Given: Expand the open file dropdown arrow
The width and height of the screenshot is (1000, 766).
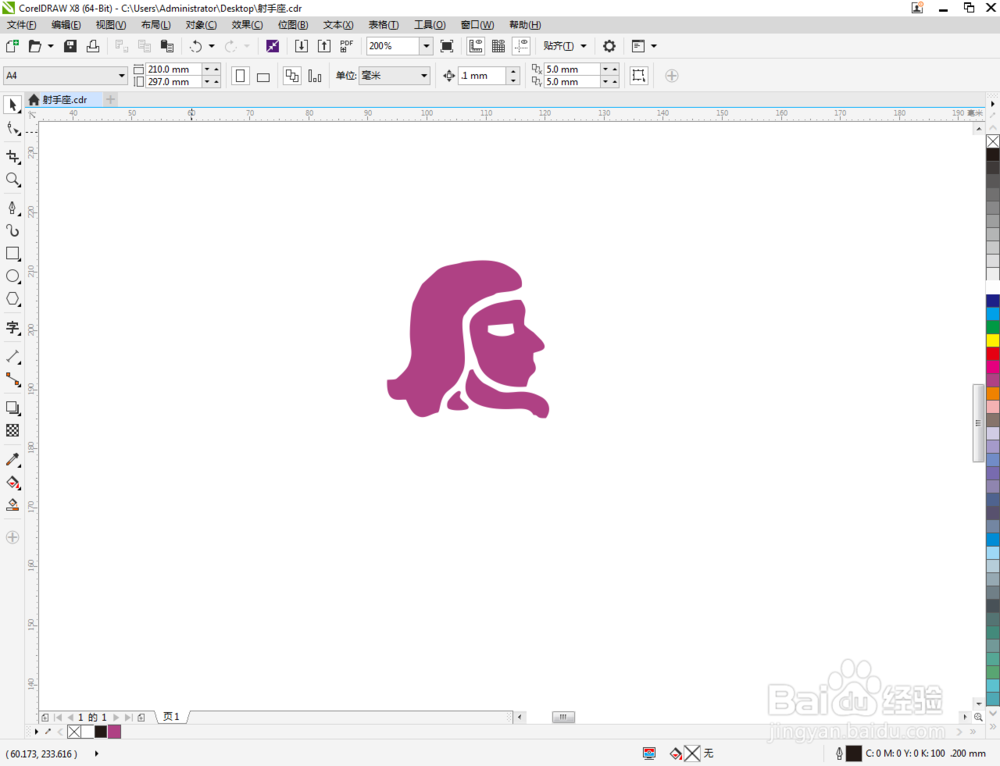Looking at the screenshot, I should (x=50, y=46).
